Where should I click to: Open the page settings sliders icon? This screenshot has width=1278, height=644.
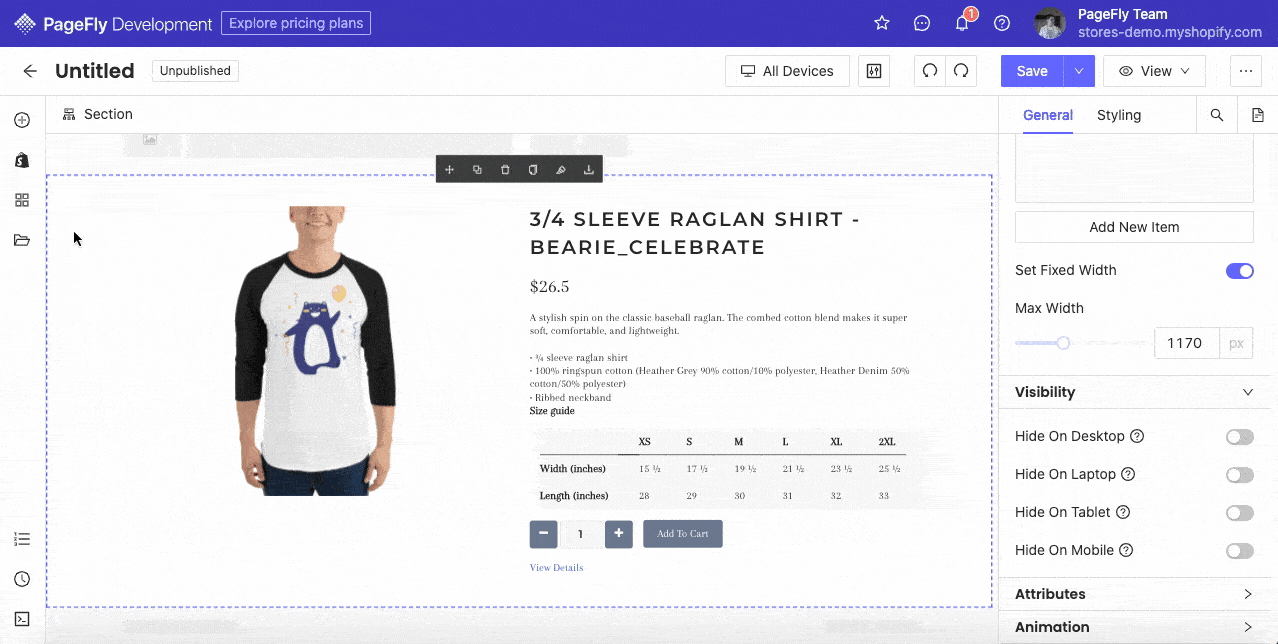pos(874,71)
